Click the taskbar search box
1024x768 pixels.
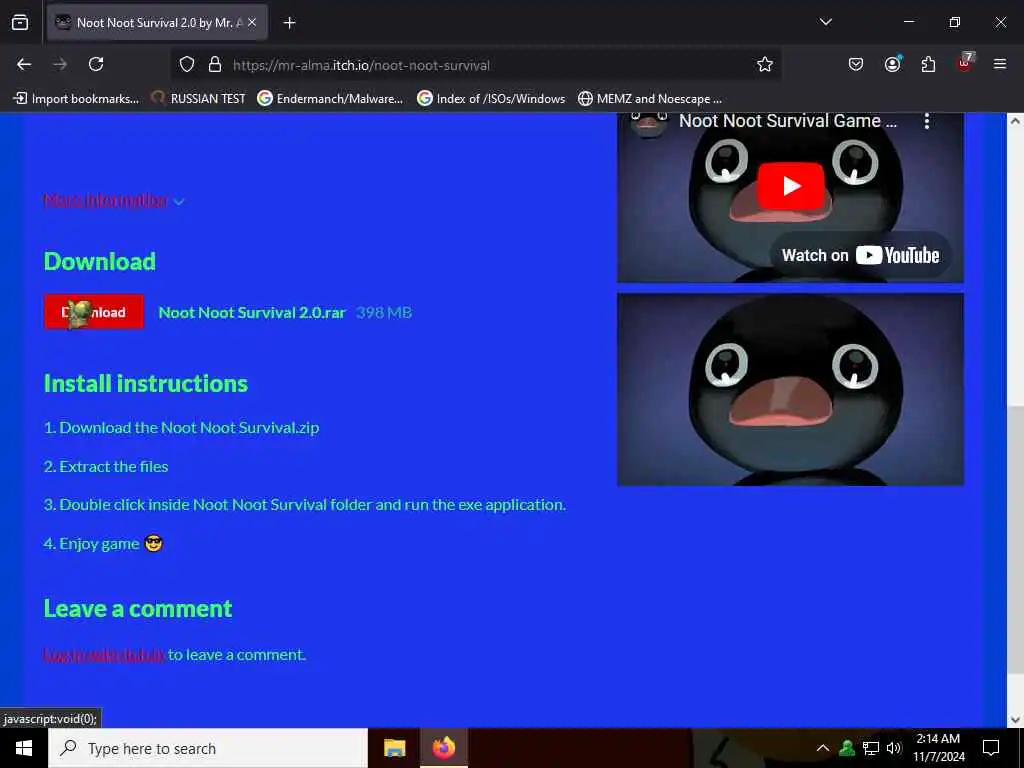click(x=208, y=748)
